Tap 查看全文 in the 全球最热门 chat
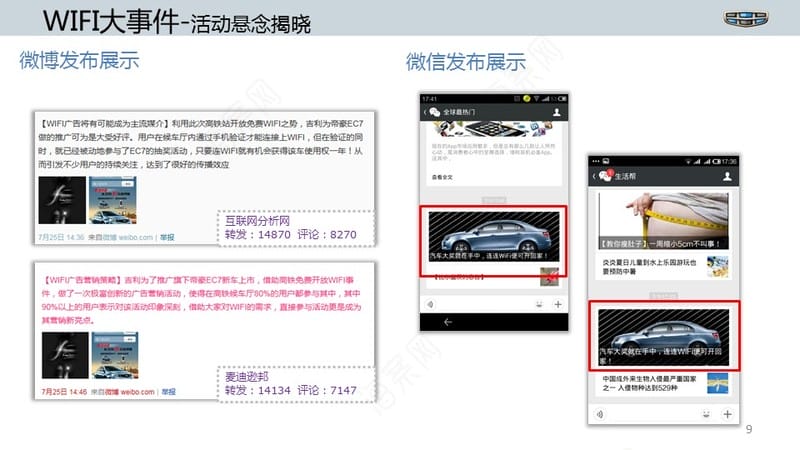 [442, 177]
